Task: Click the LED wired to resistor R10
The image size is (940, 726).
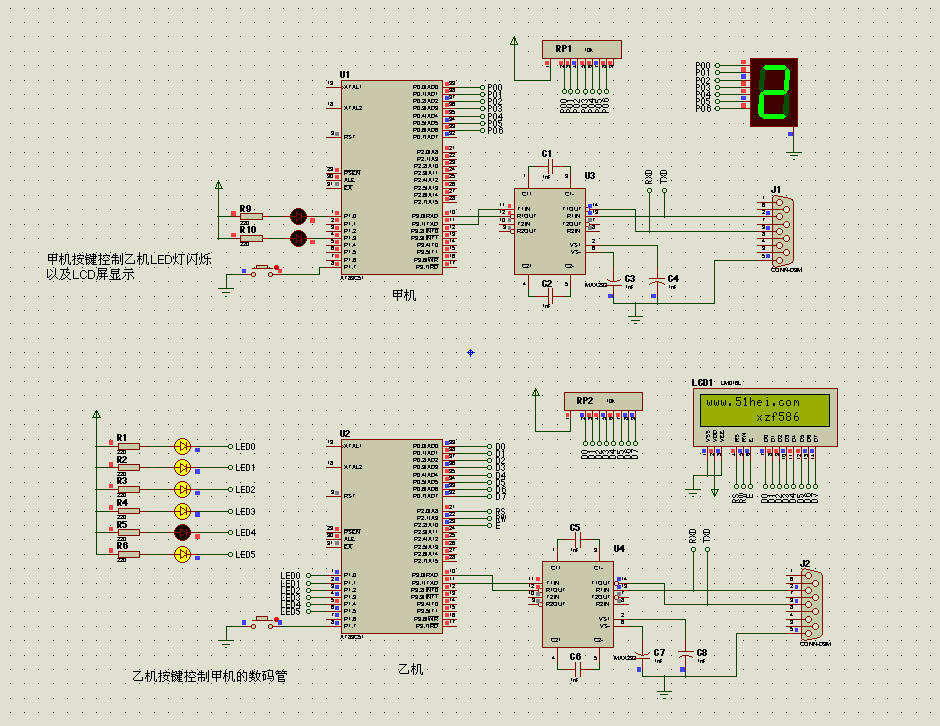Action: pos(298,238)
